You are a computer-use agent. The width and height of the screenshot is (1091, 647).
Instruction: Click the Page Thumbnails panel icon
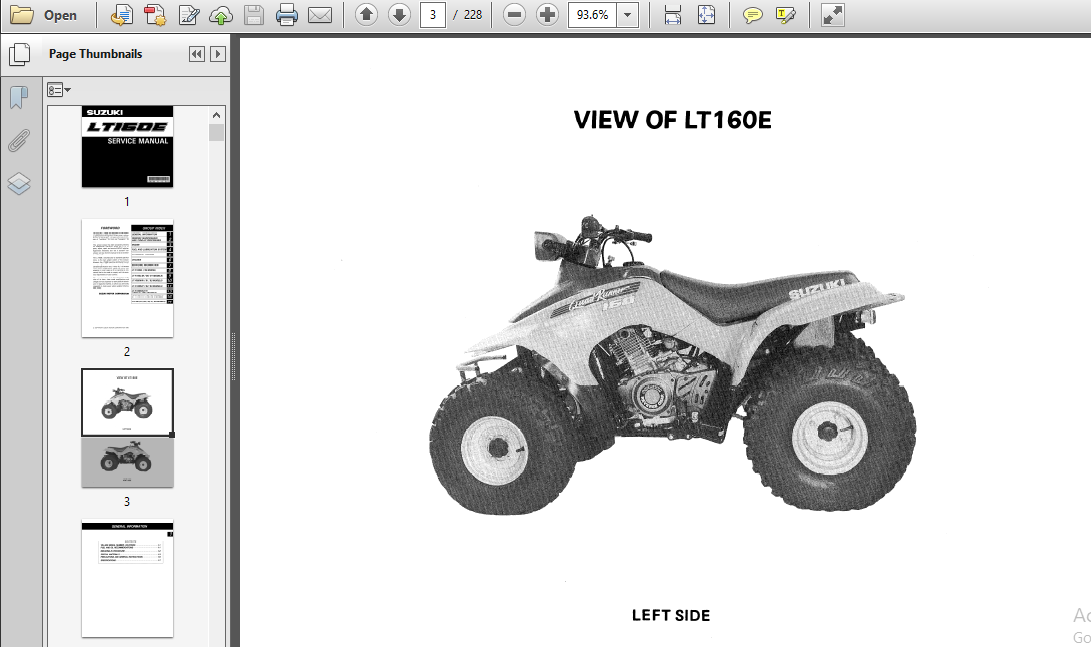(x=19, y=54)
